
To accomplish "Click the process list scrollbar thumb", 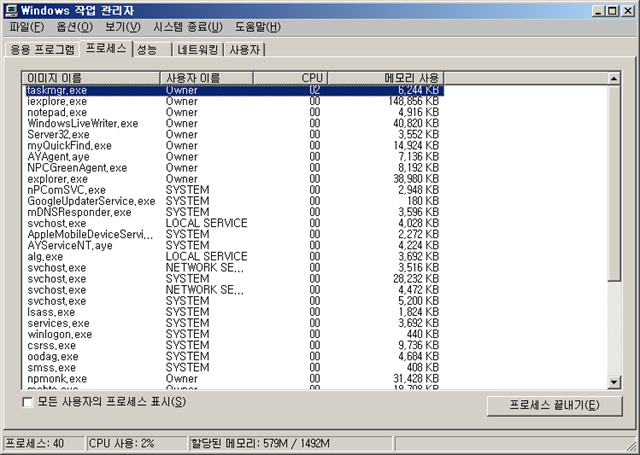I will coord(614,183).
